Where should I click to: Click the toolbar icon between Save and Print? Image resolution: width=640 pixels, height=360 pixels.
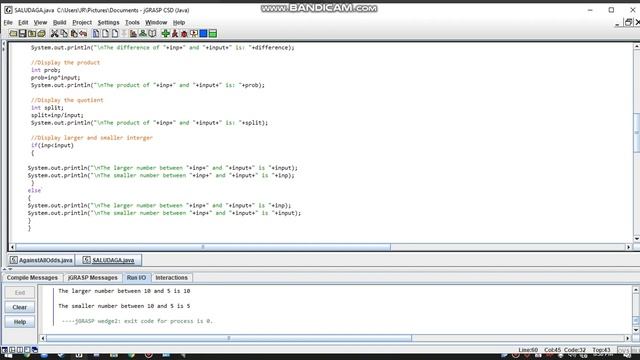pos(32,33)
